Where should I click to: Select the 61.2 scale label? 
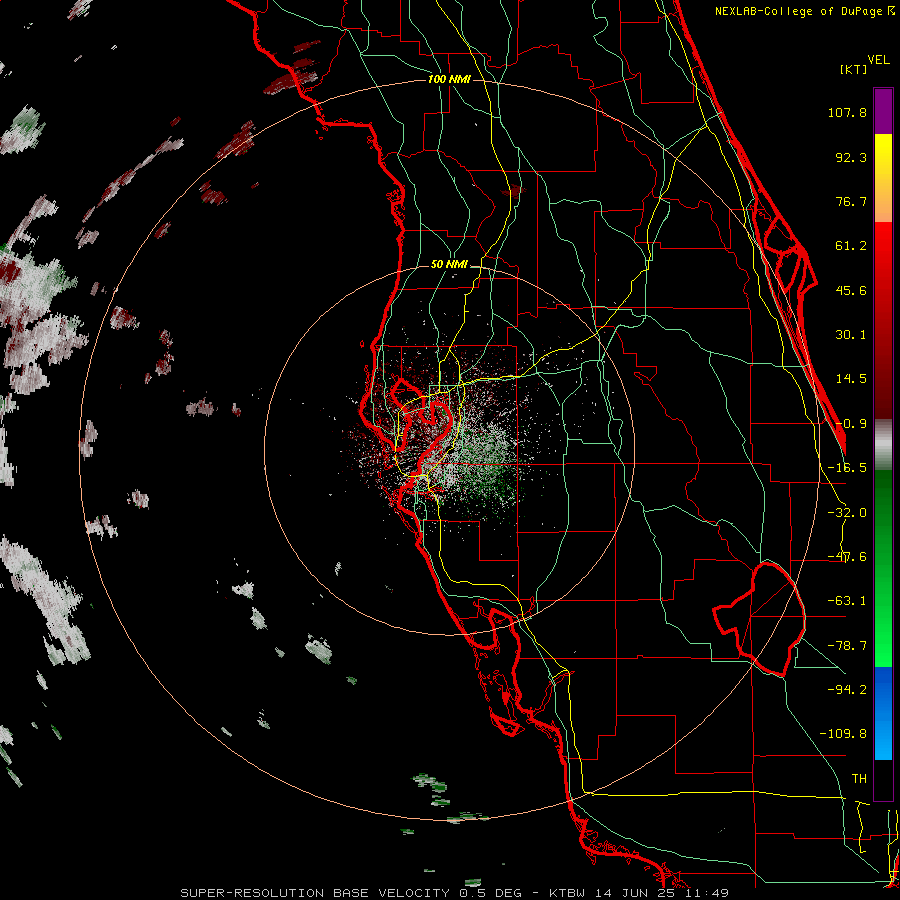[851, 246]
